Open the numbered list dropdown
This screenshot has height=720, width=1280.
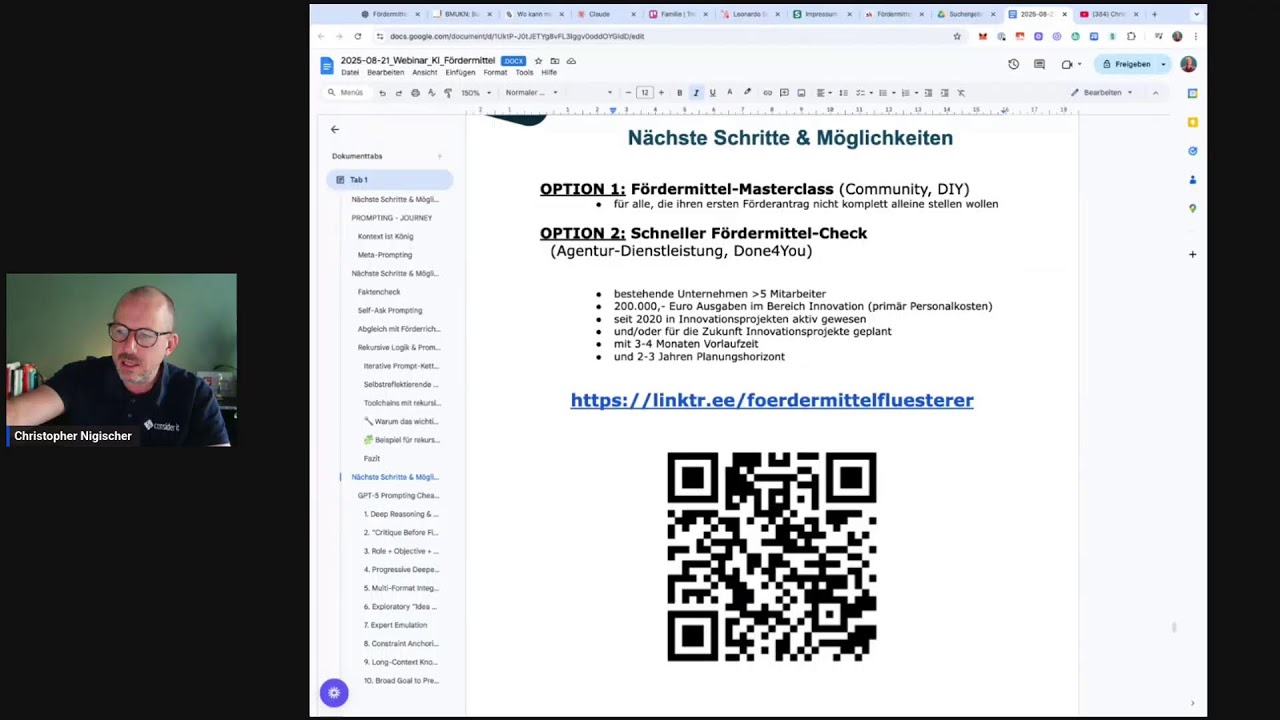pos(908,93)
